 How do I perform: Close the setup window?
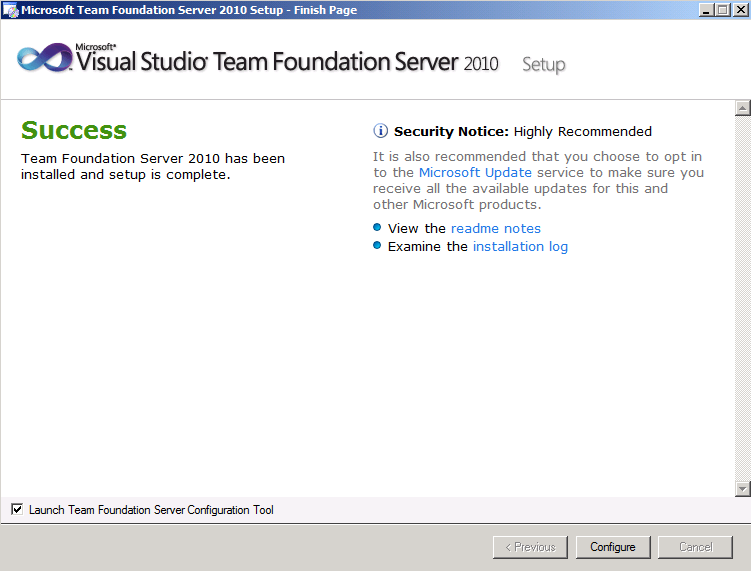pos(740,10)
